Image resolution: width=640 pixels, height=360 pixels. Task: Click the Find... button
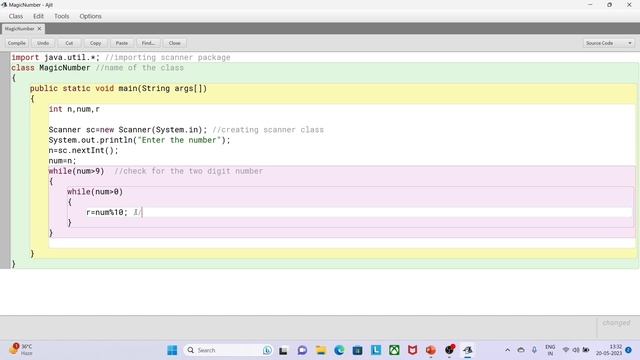click(x=148, y=43)
